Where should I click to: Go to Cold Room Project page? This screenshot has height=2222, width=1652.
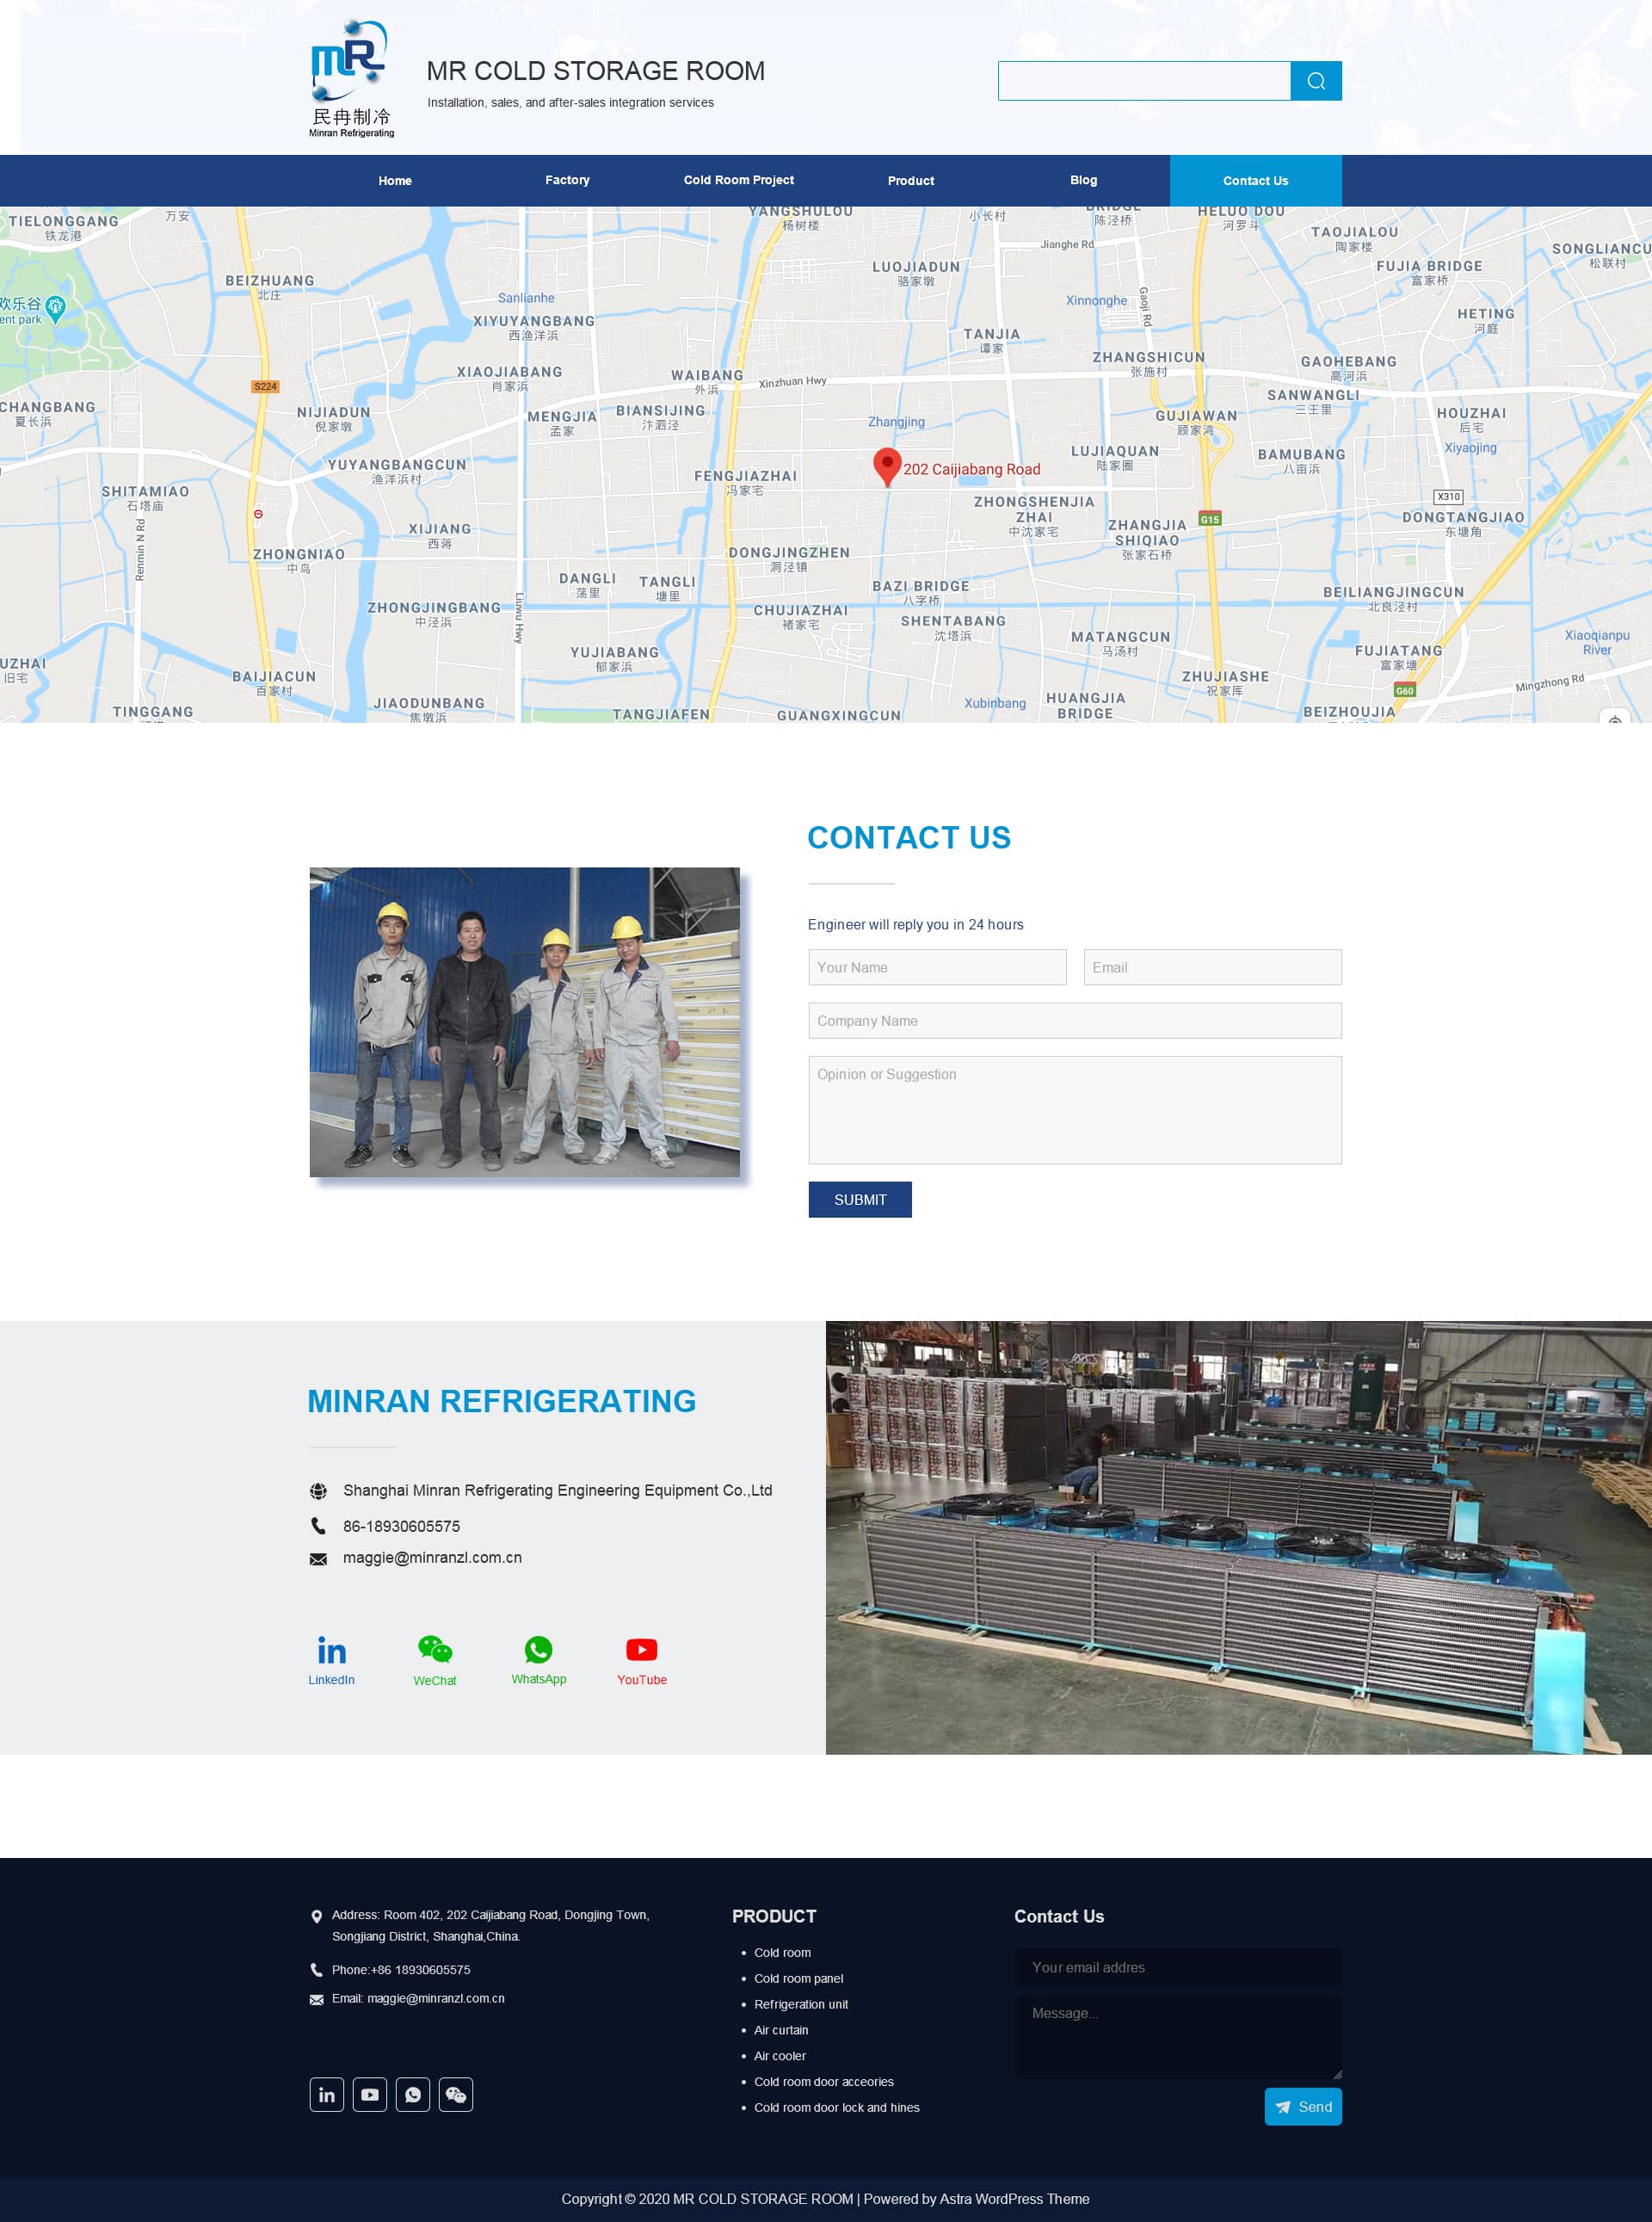point(738,180)
